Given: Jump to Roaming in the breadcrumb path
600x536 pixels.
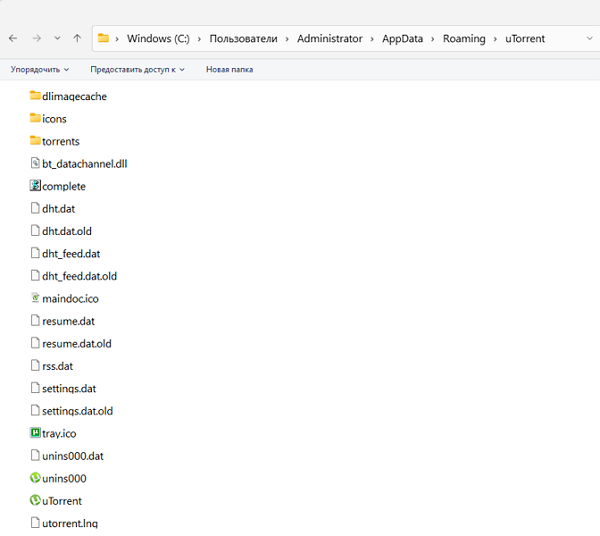Looking at the screenshot, I should coord(464,39).
